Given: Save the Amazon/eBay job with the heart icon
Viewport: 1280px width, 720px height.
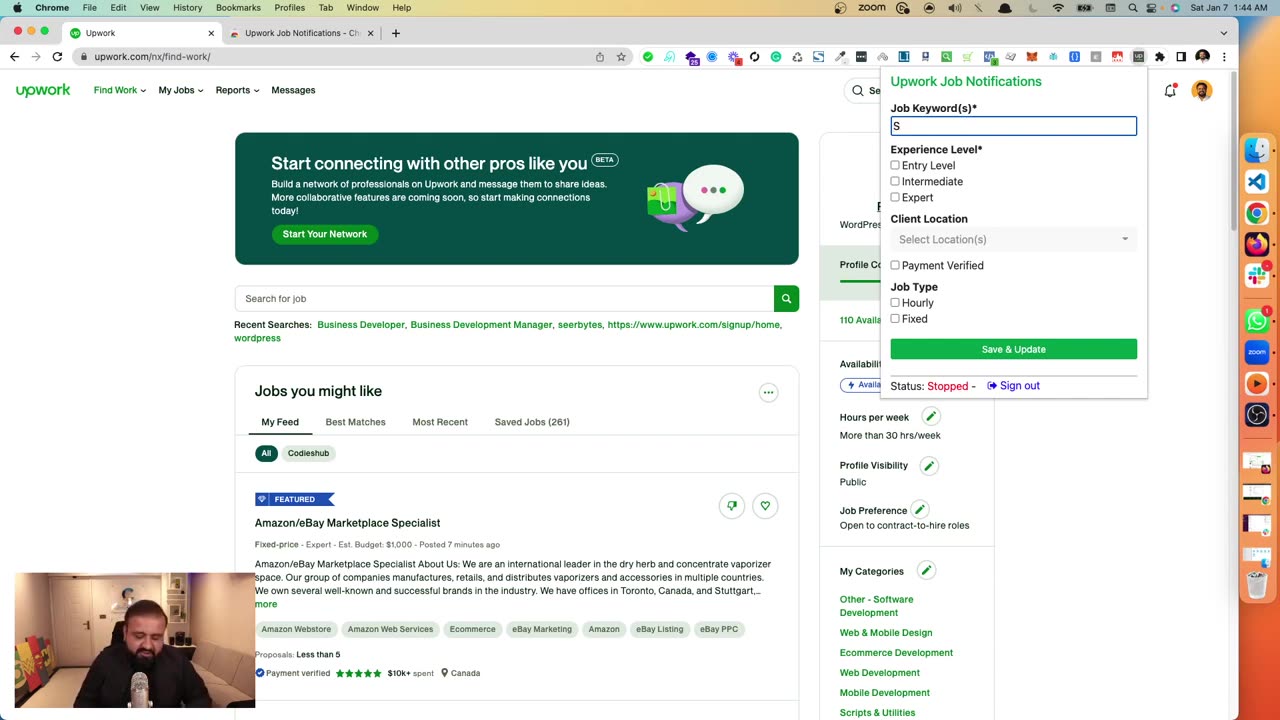Looking at the screenshot, I should (765, 506).
